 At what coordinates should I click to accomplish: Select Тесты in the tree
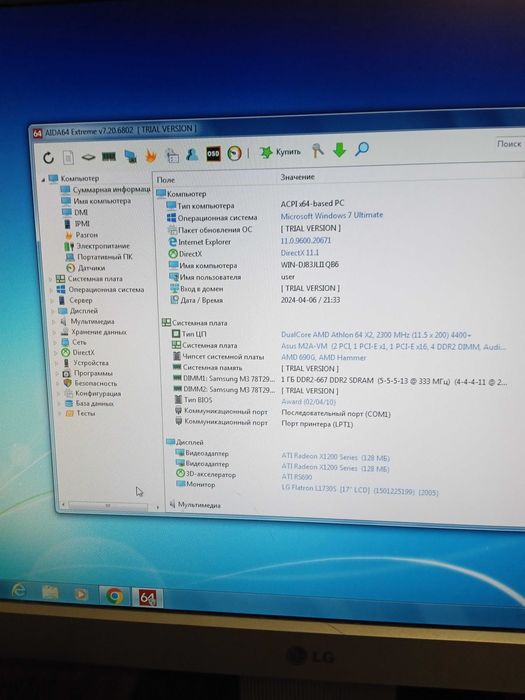pyautogui.click(x=80, y=413)
